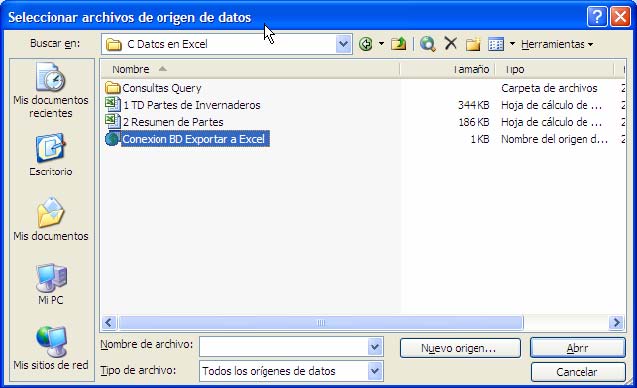Go to Escritorio in places bar
This screenshot has height=388, width=637.
51,155
